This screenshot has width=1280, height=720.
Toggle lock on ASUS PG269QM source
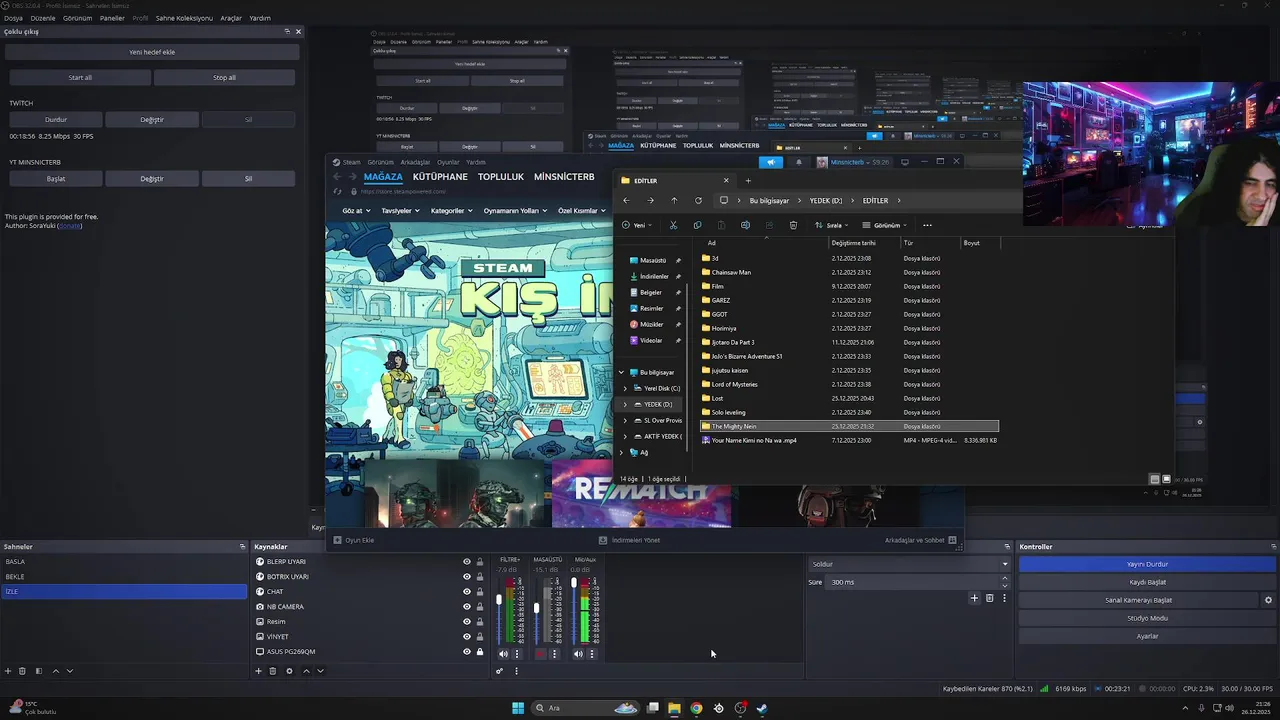coord(479,652)
